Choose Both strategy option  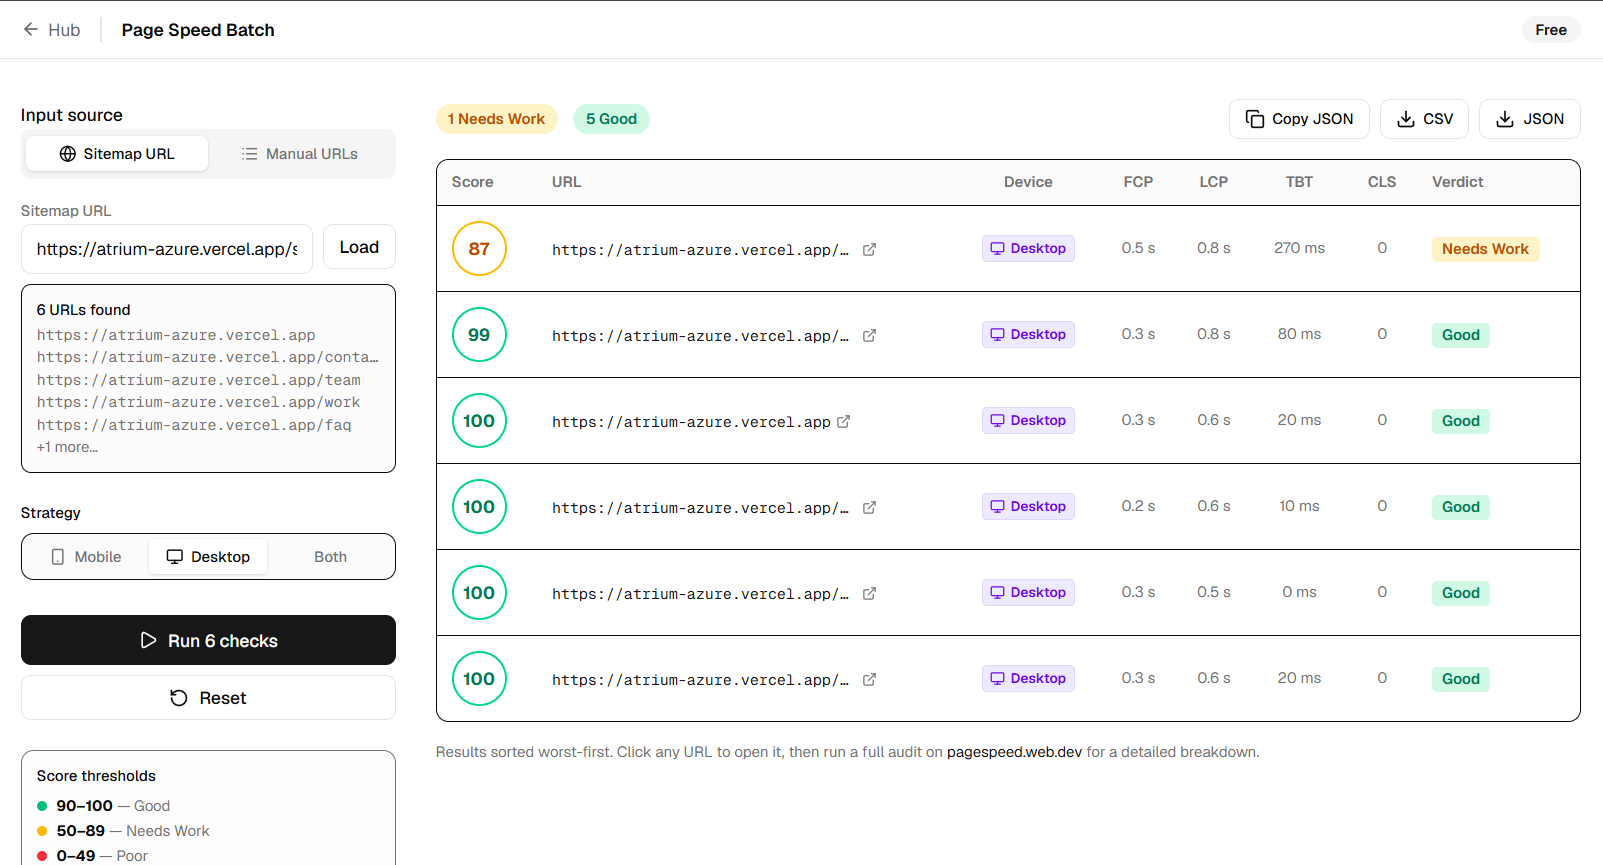330,557
